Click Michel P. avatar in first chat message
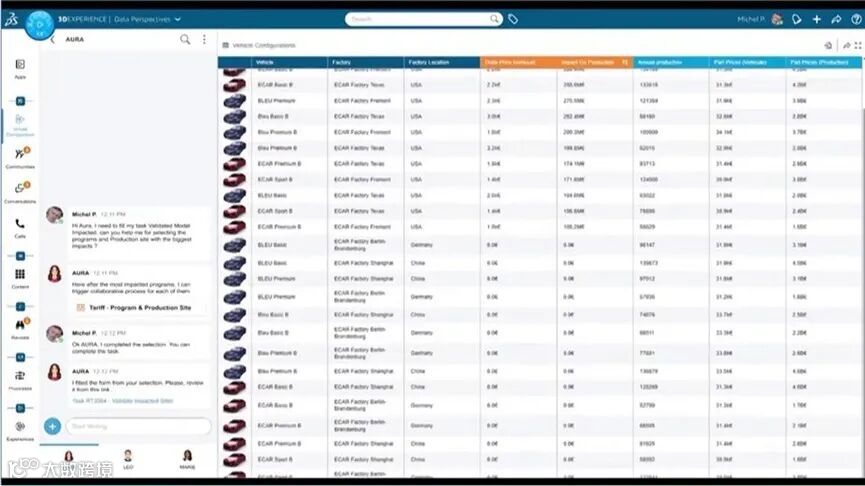This screenshot has height=486, width=865. (55, 215)
